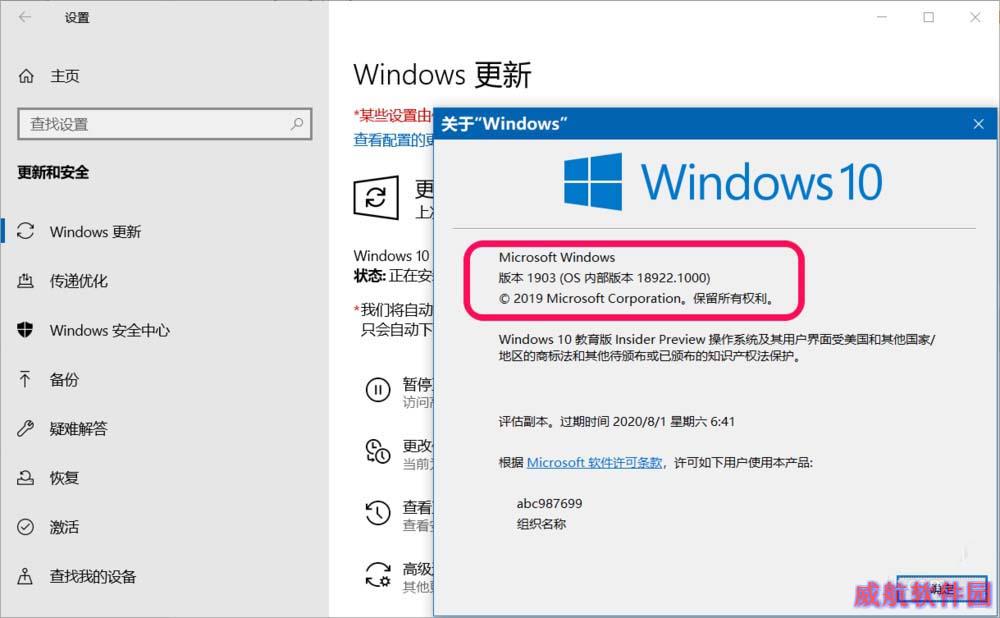Click the 备份 upload arrow icon
Image resolution: width=1000 pixels, height=618 pixels.
tap(25, 379)
